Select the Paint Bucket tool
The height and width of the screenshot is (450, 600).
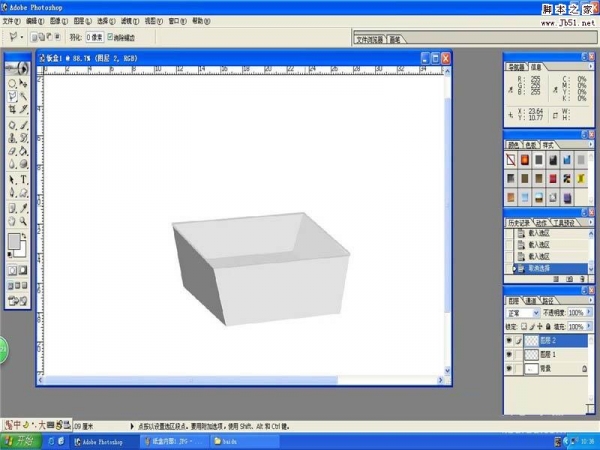point(23,151)
